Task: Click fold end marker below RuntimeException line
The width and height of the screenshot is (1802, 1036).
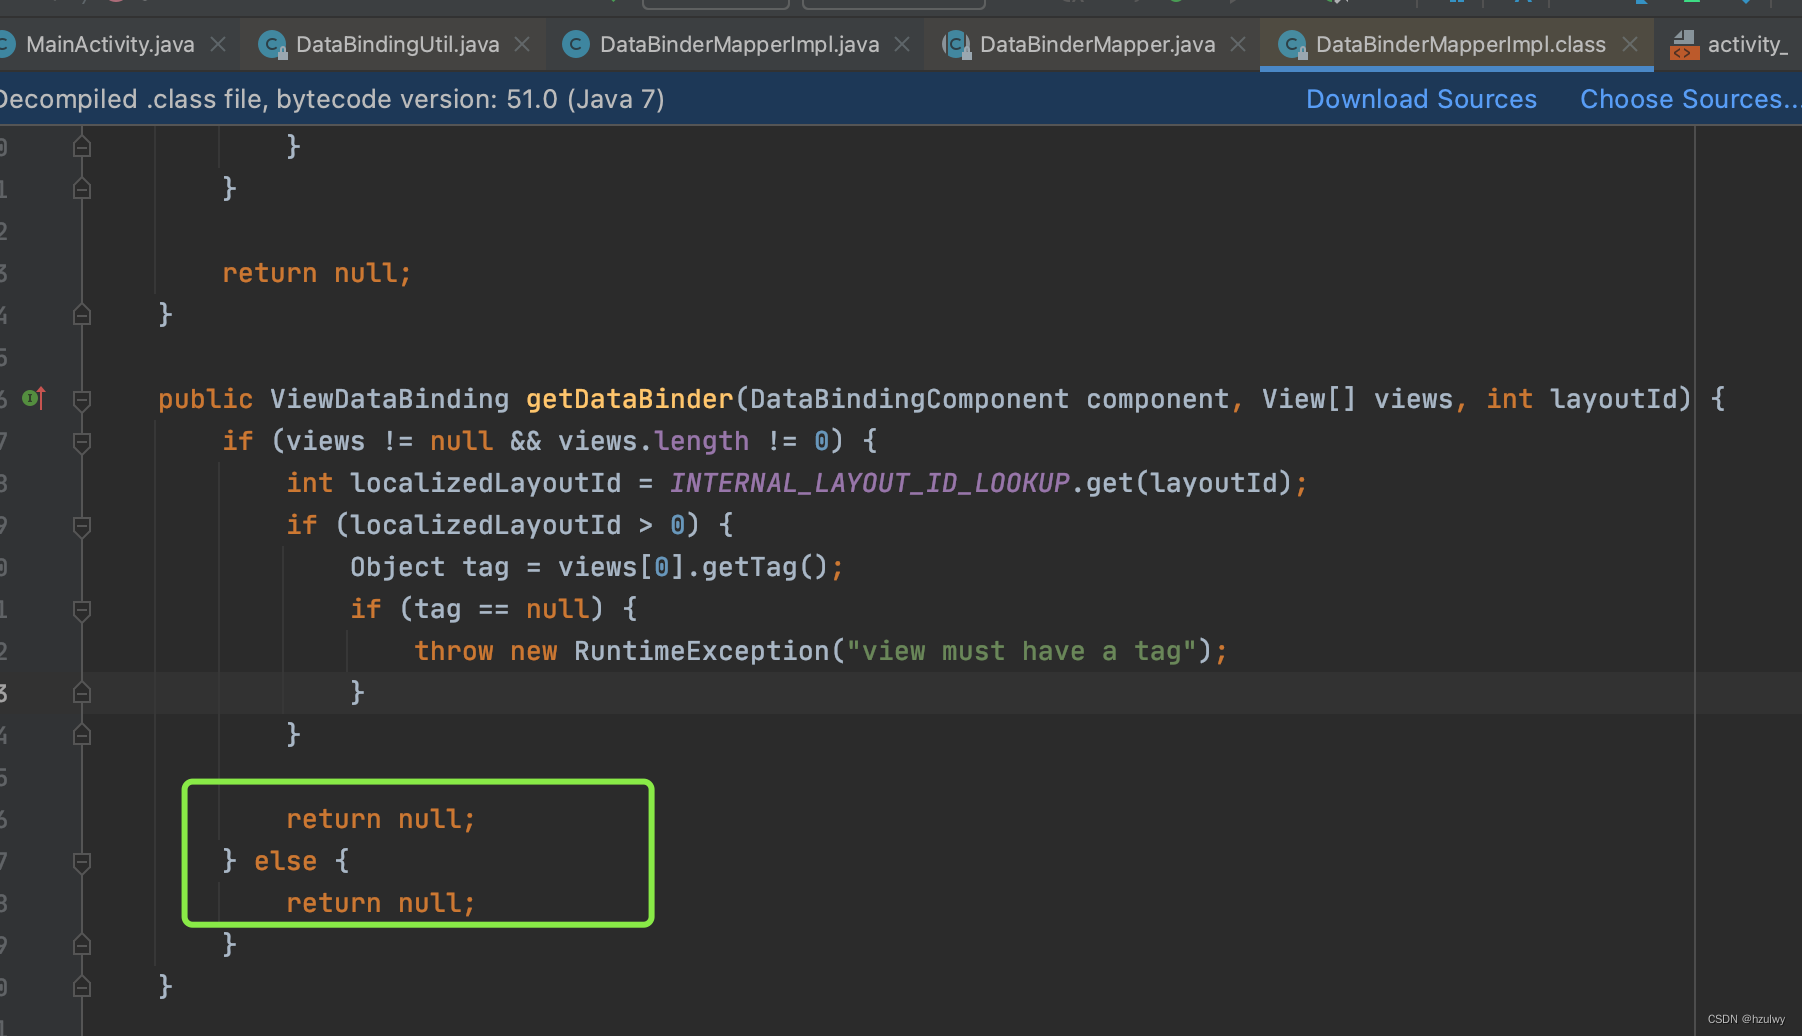Action: (82, 693)
